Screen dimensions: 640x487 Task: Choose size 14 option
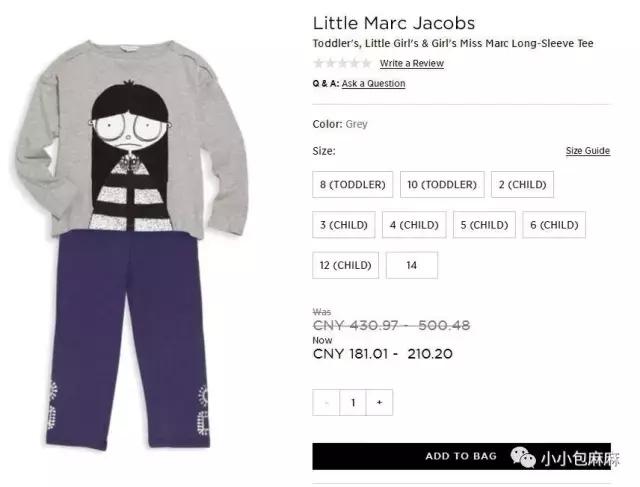click(412, 265)
